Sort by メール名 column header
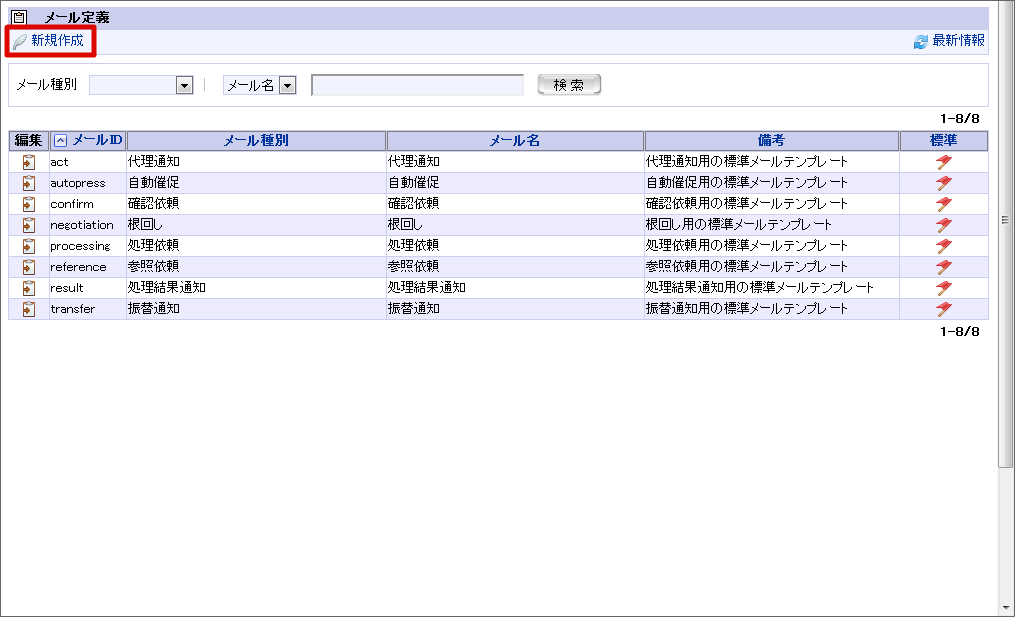Viewport: 1015px width, 617px height. coord(515,140)
